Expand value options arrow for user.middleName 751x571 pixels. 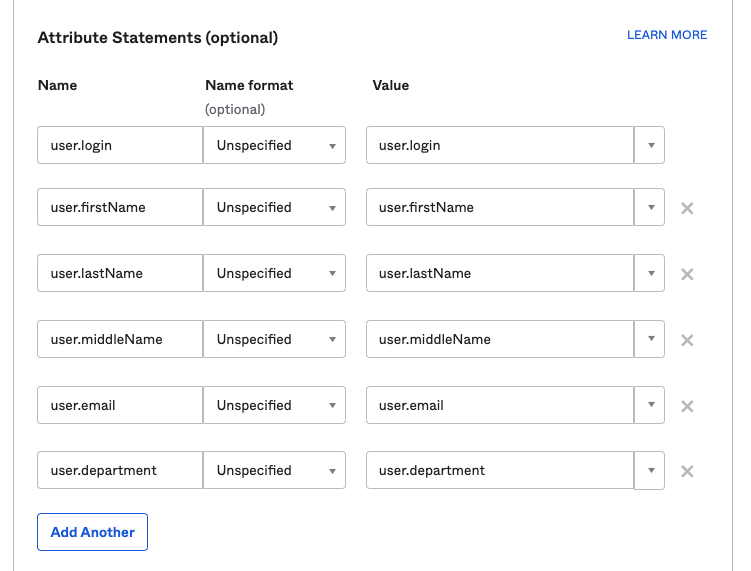[x=649, y=339]
